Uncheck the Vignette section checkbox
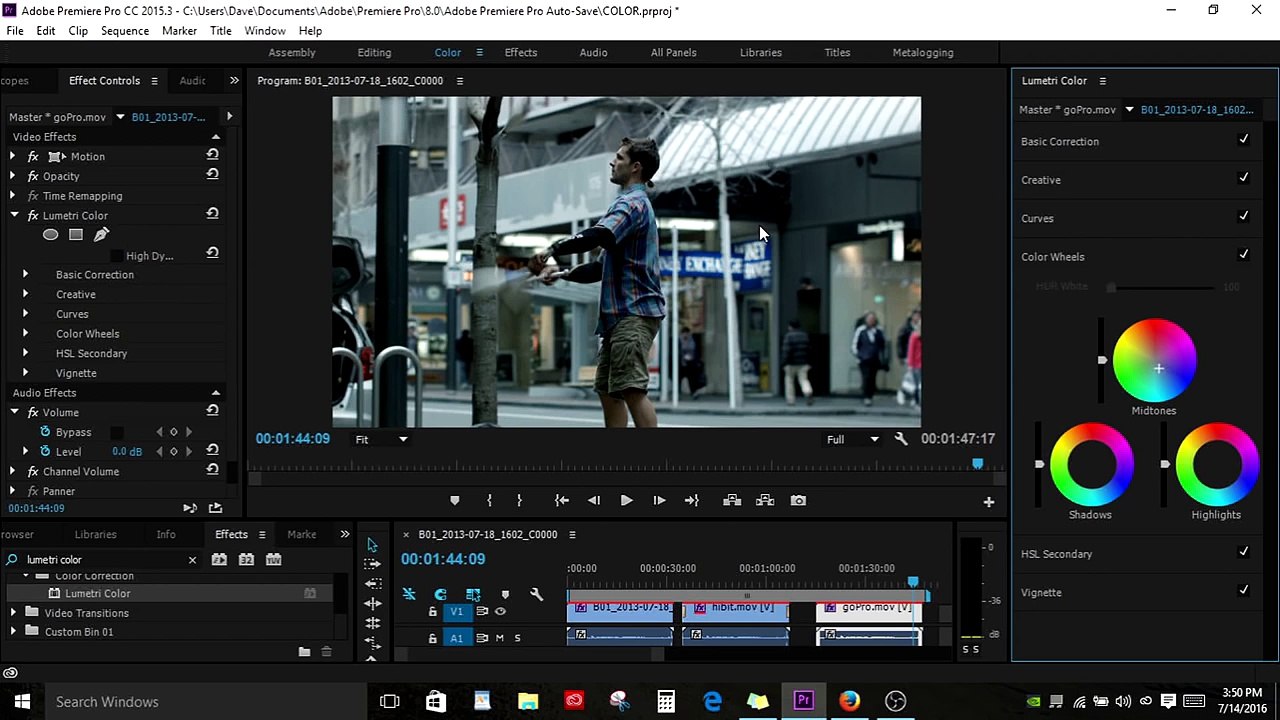 [1243, 591]
